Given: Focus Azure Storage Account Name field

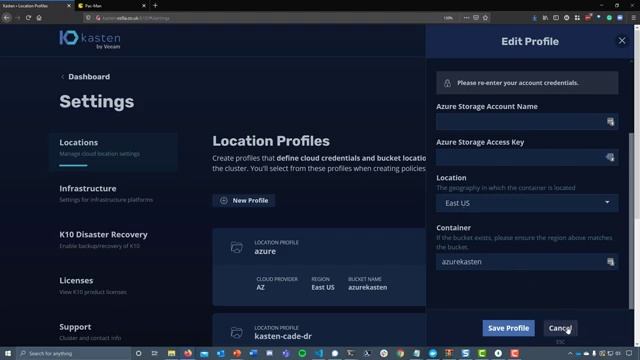Looking at the screenshot, I should pyautogui.click(x=527, y=122).
